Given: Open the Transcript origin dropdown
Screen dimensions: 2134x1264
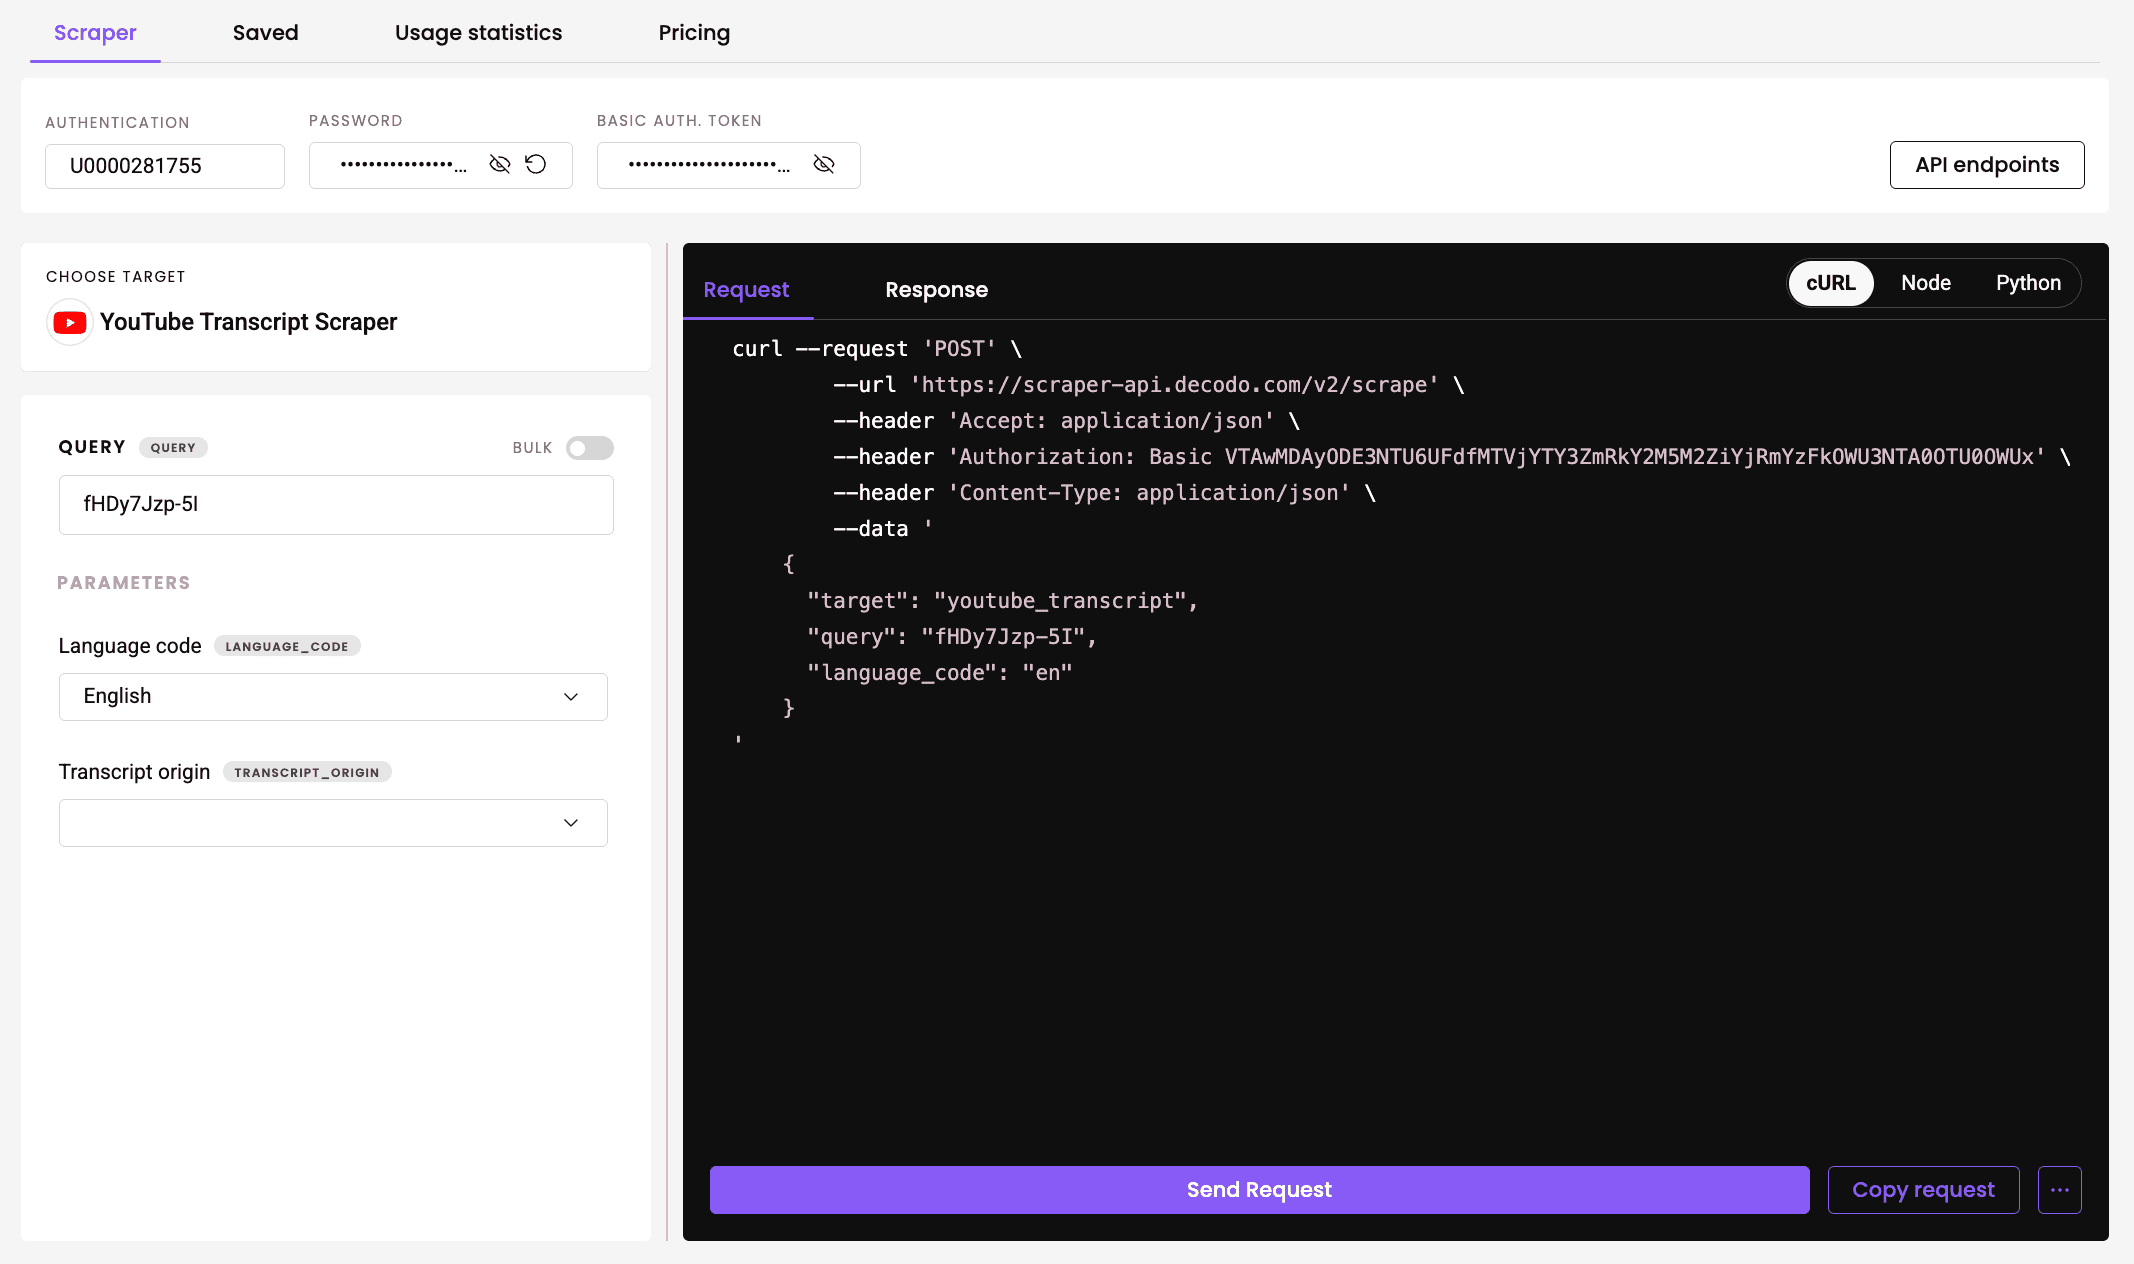Looking at the screenshot, I should click(x=333, y=823).
